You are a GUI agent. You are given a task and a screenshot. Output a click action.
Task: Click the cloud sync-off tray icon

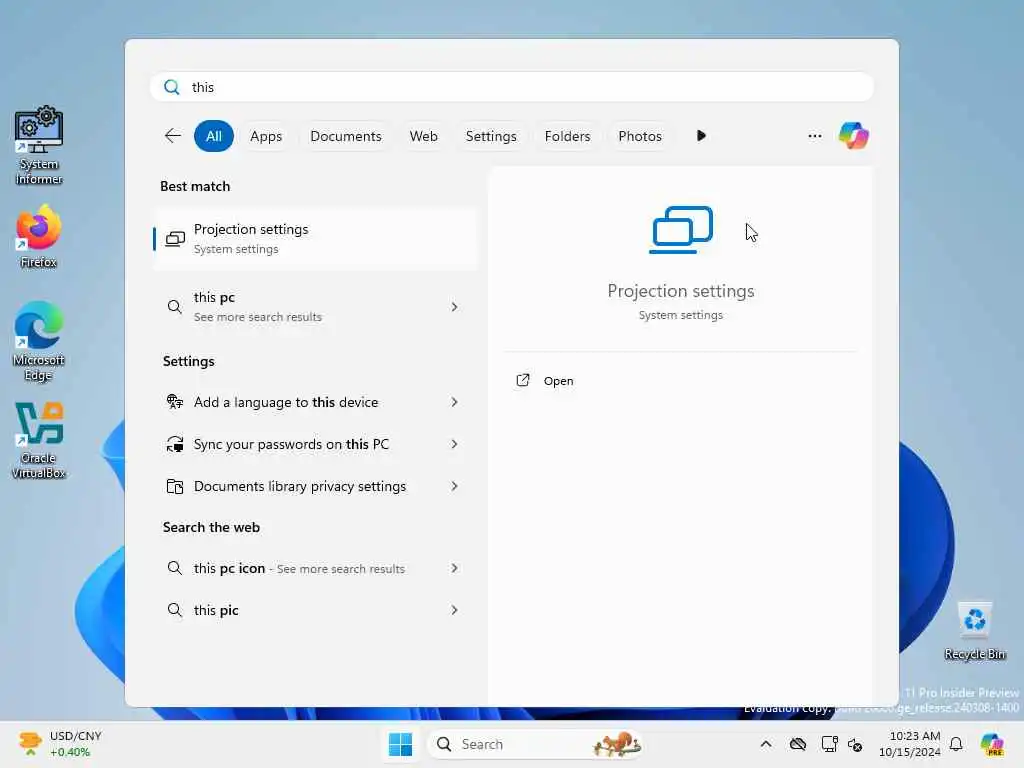point(797,744)
